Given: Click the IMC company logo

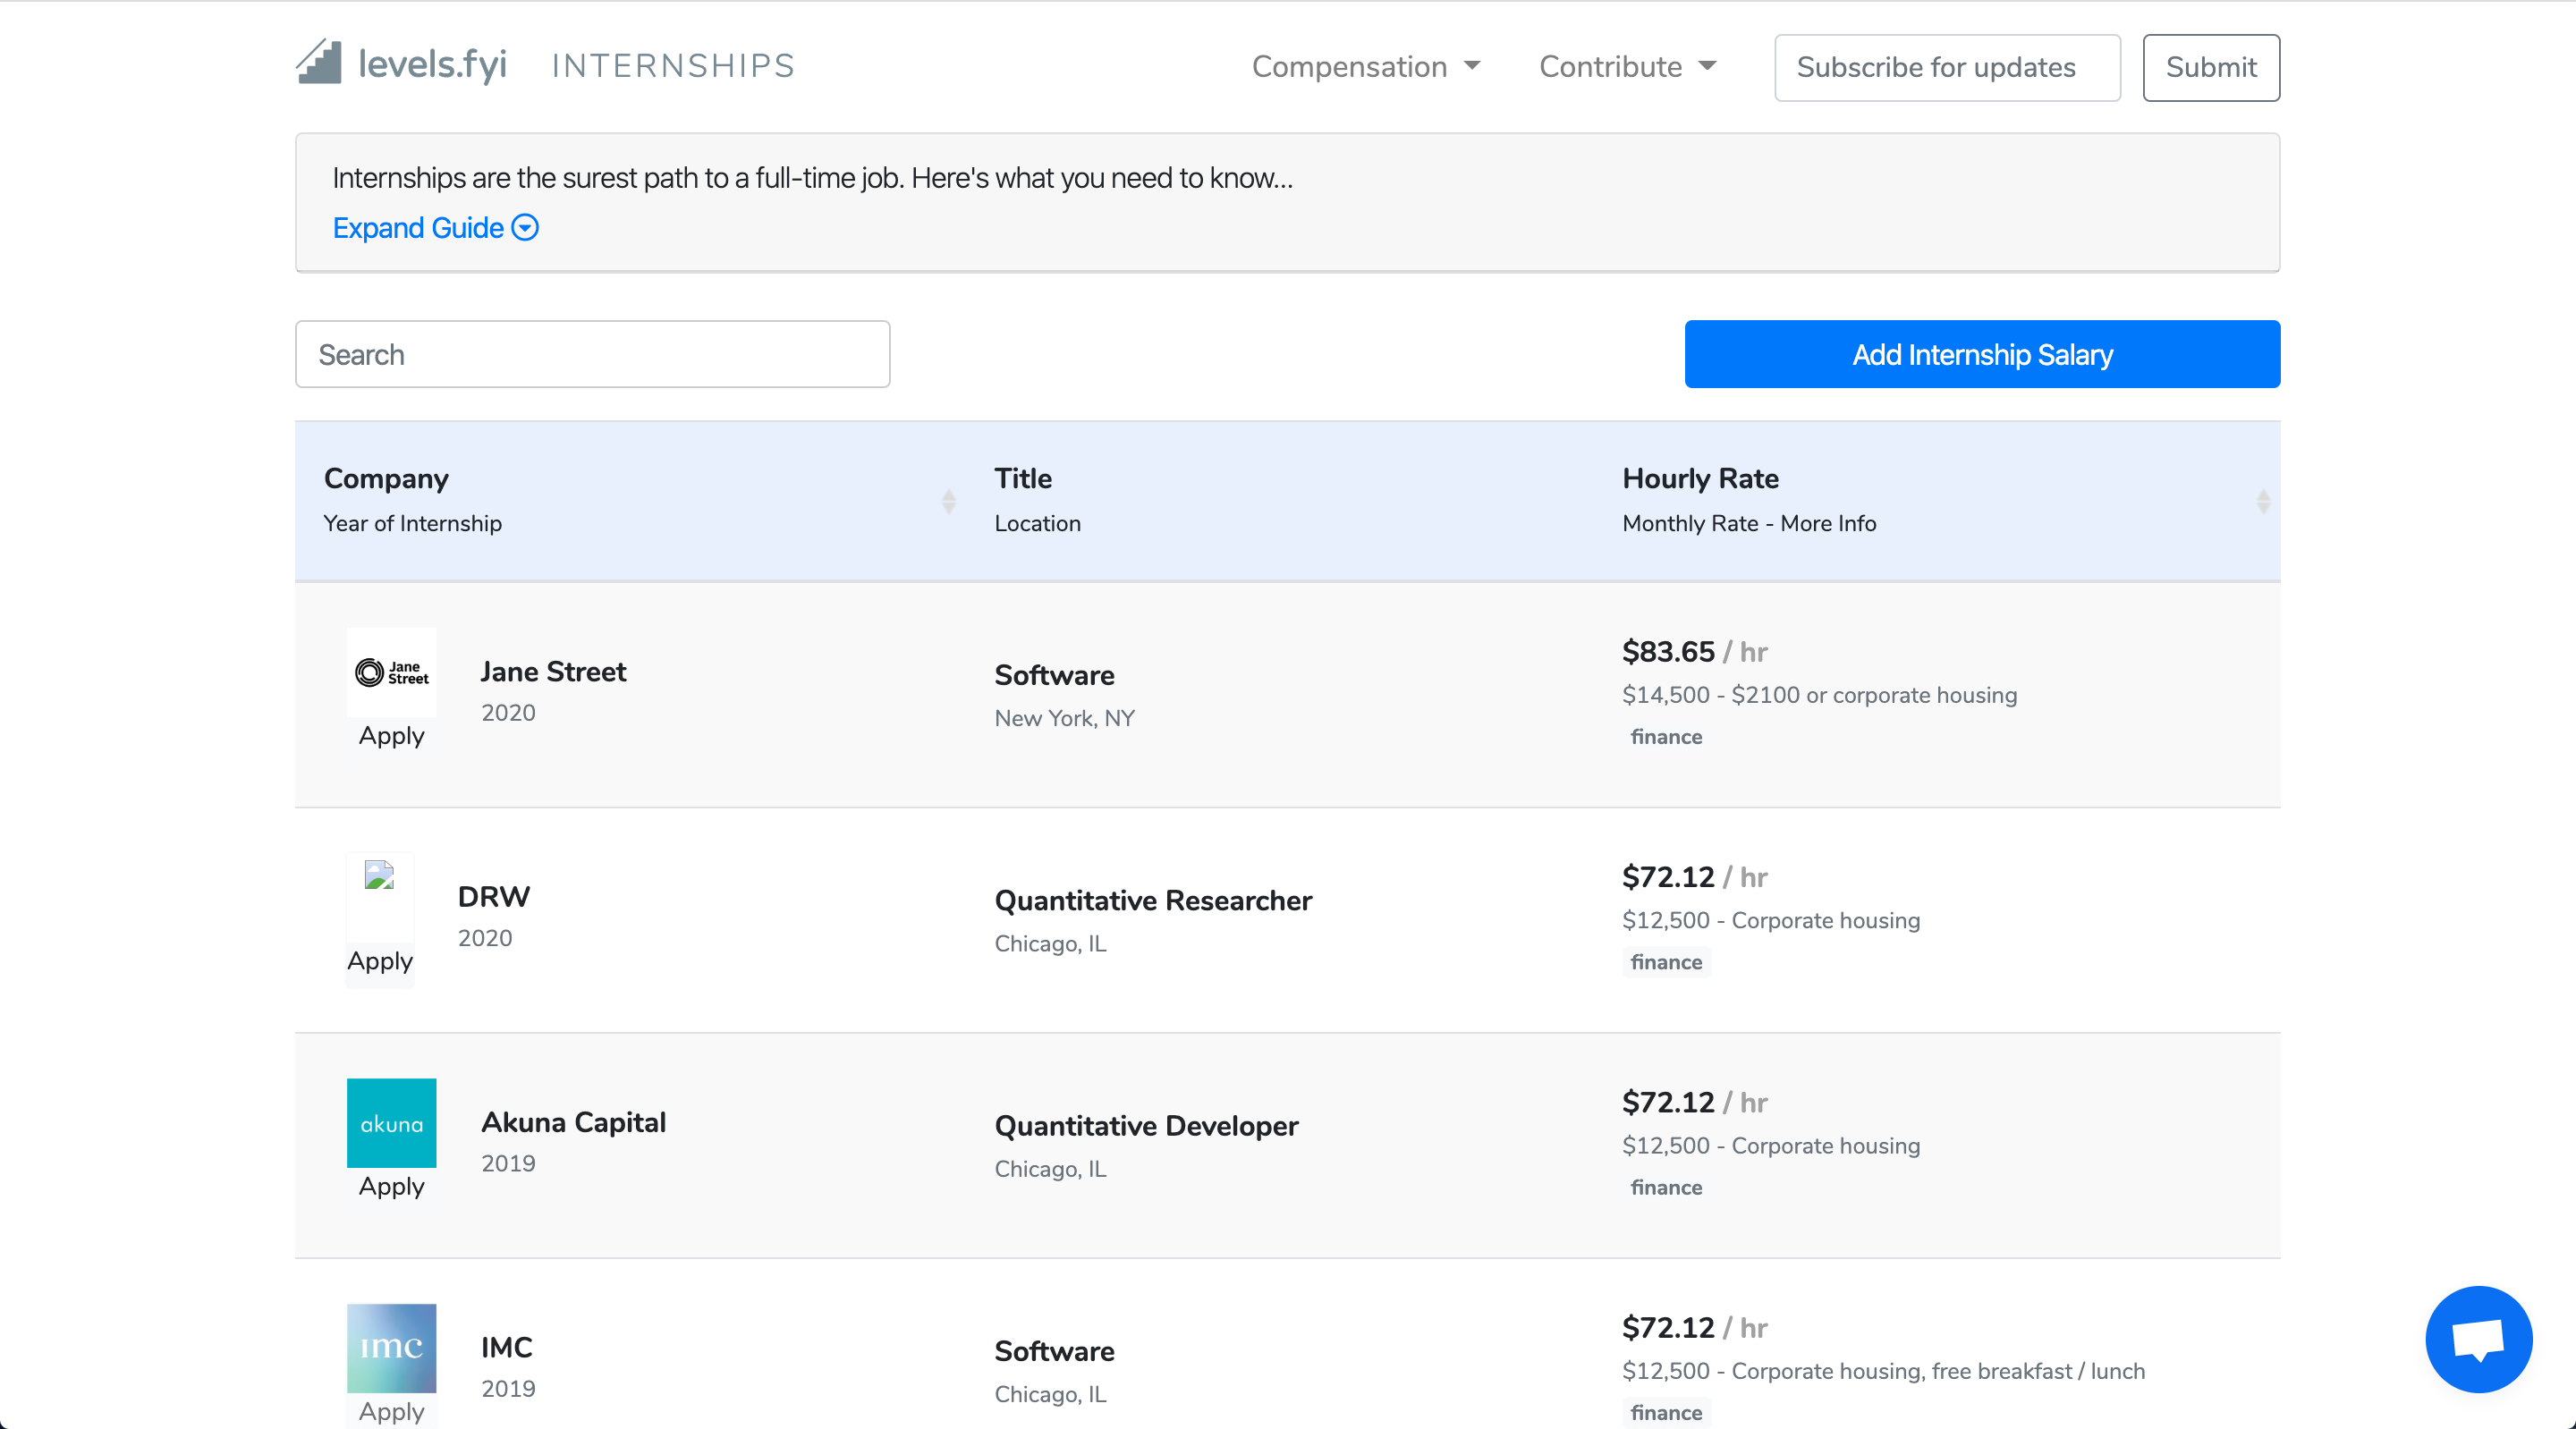Looking at the screenshot, I should pos(391,1347).
